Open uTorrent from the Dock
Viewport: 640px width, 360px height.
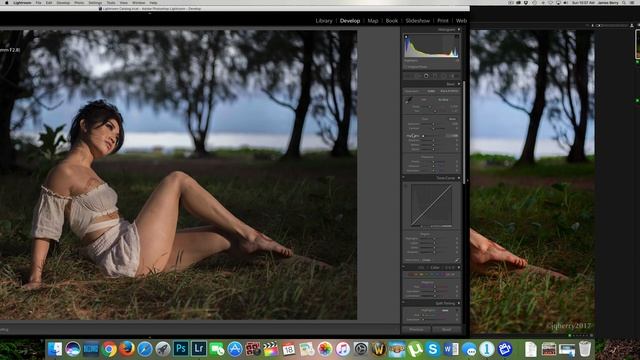point(415,349)
